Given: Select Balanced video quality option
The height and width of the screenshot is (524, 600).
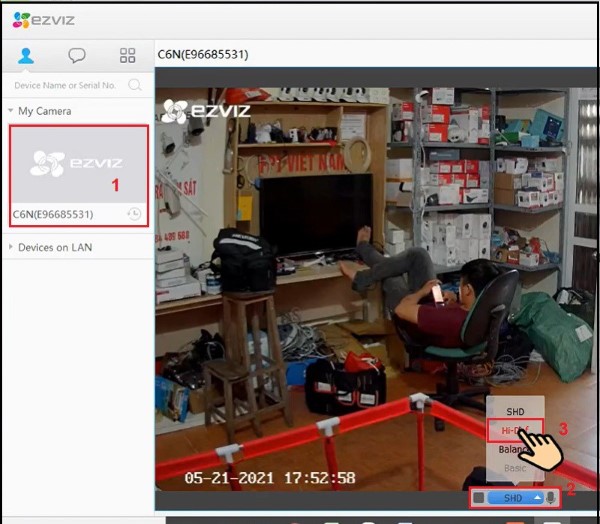Looking at the screenshot, I should tap(511, 450).
